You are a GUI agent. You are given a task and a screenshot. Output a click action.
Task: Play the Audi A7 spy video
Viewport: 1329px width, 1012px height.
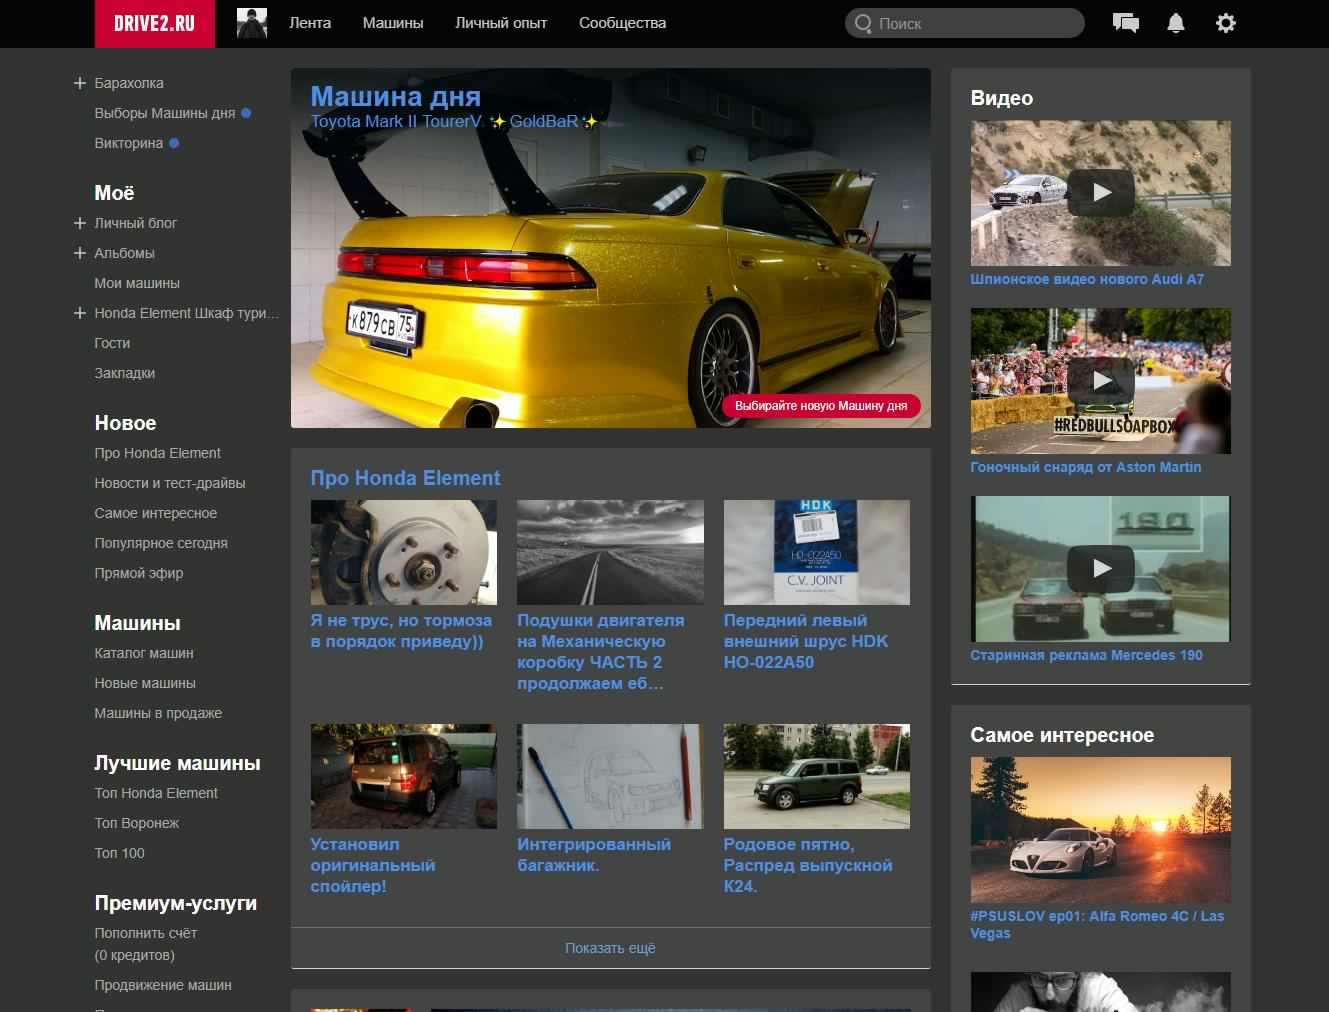click(x=1100, y=193)
